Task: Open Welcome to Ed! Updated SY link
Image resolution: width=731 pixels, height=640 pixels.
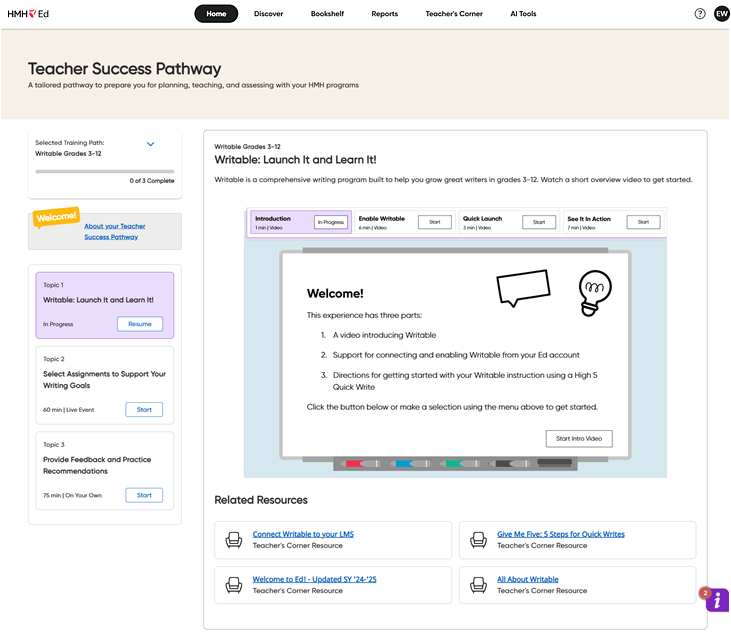Action: (x=314, y=579)
